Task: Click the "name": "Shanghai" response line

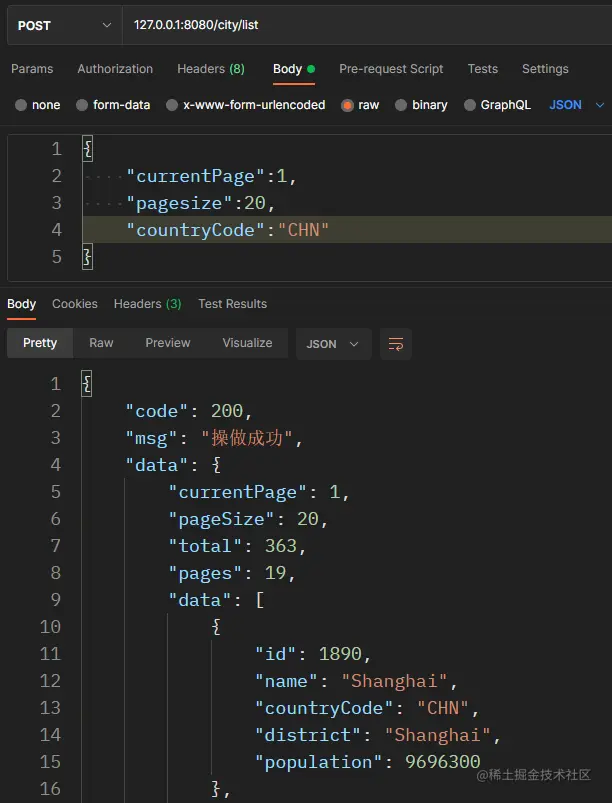Action: pyautogui.click(x=356, y=681)
